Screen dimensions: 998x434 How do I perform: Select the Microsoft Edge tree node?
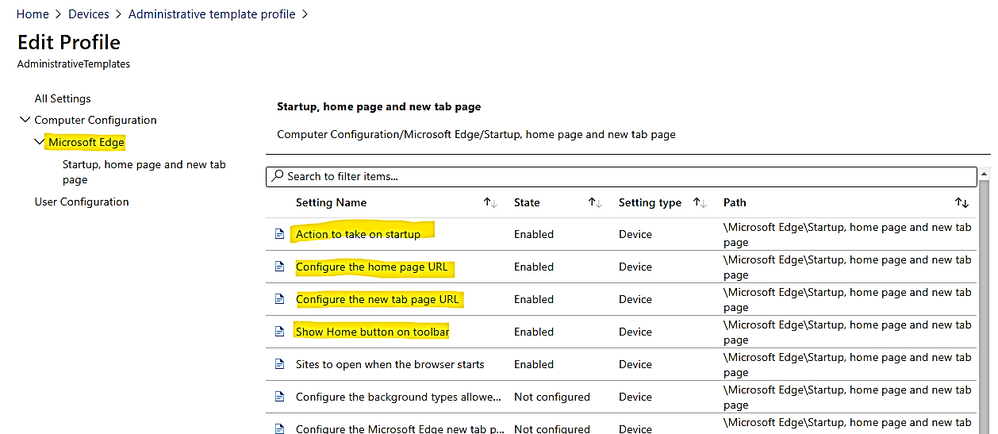coord(86,142)
